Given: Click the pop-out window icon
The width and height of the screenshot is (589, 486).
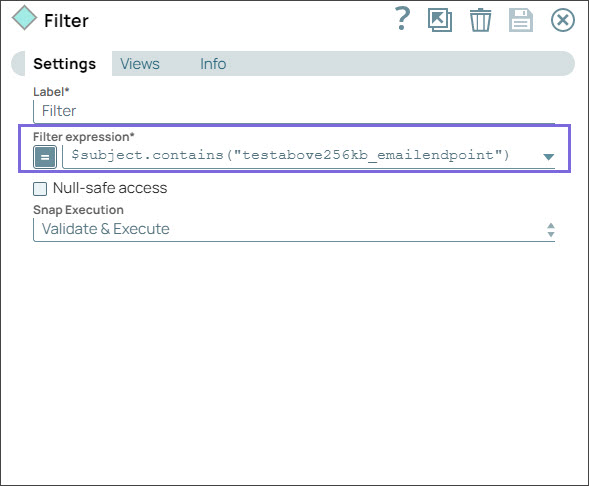Looking at the screenshot, I should point(439,20).
